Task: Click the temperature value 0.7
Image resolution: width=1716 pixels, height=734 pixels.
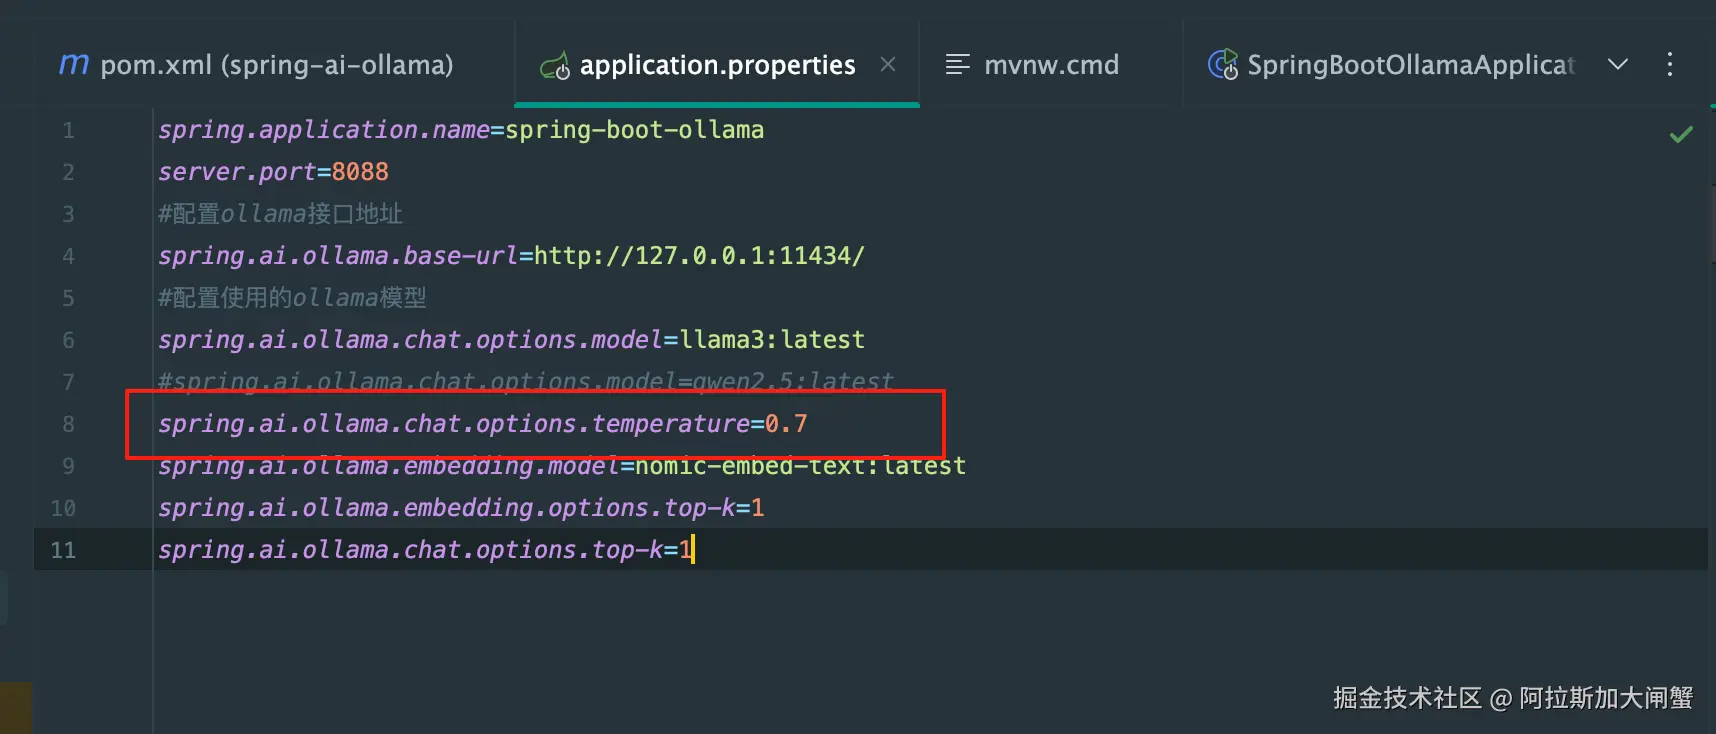Action: [786, 424]
